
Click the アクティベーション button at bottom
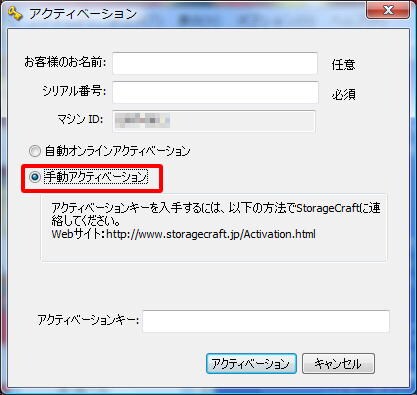point(251,363)
